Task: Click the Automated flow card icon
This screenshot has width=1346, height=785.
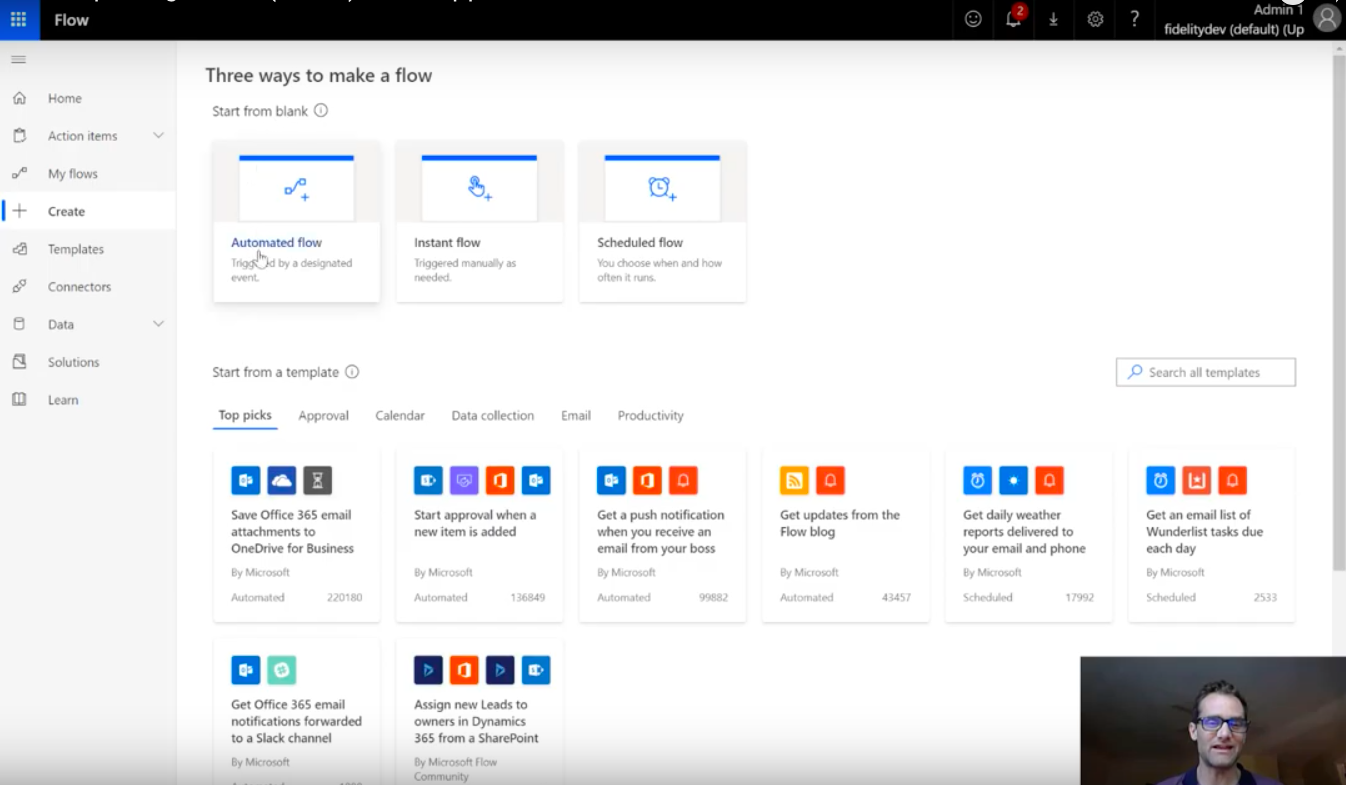Action: tap(296, 189)
